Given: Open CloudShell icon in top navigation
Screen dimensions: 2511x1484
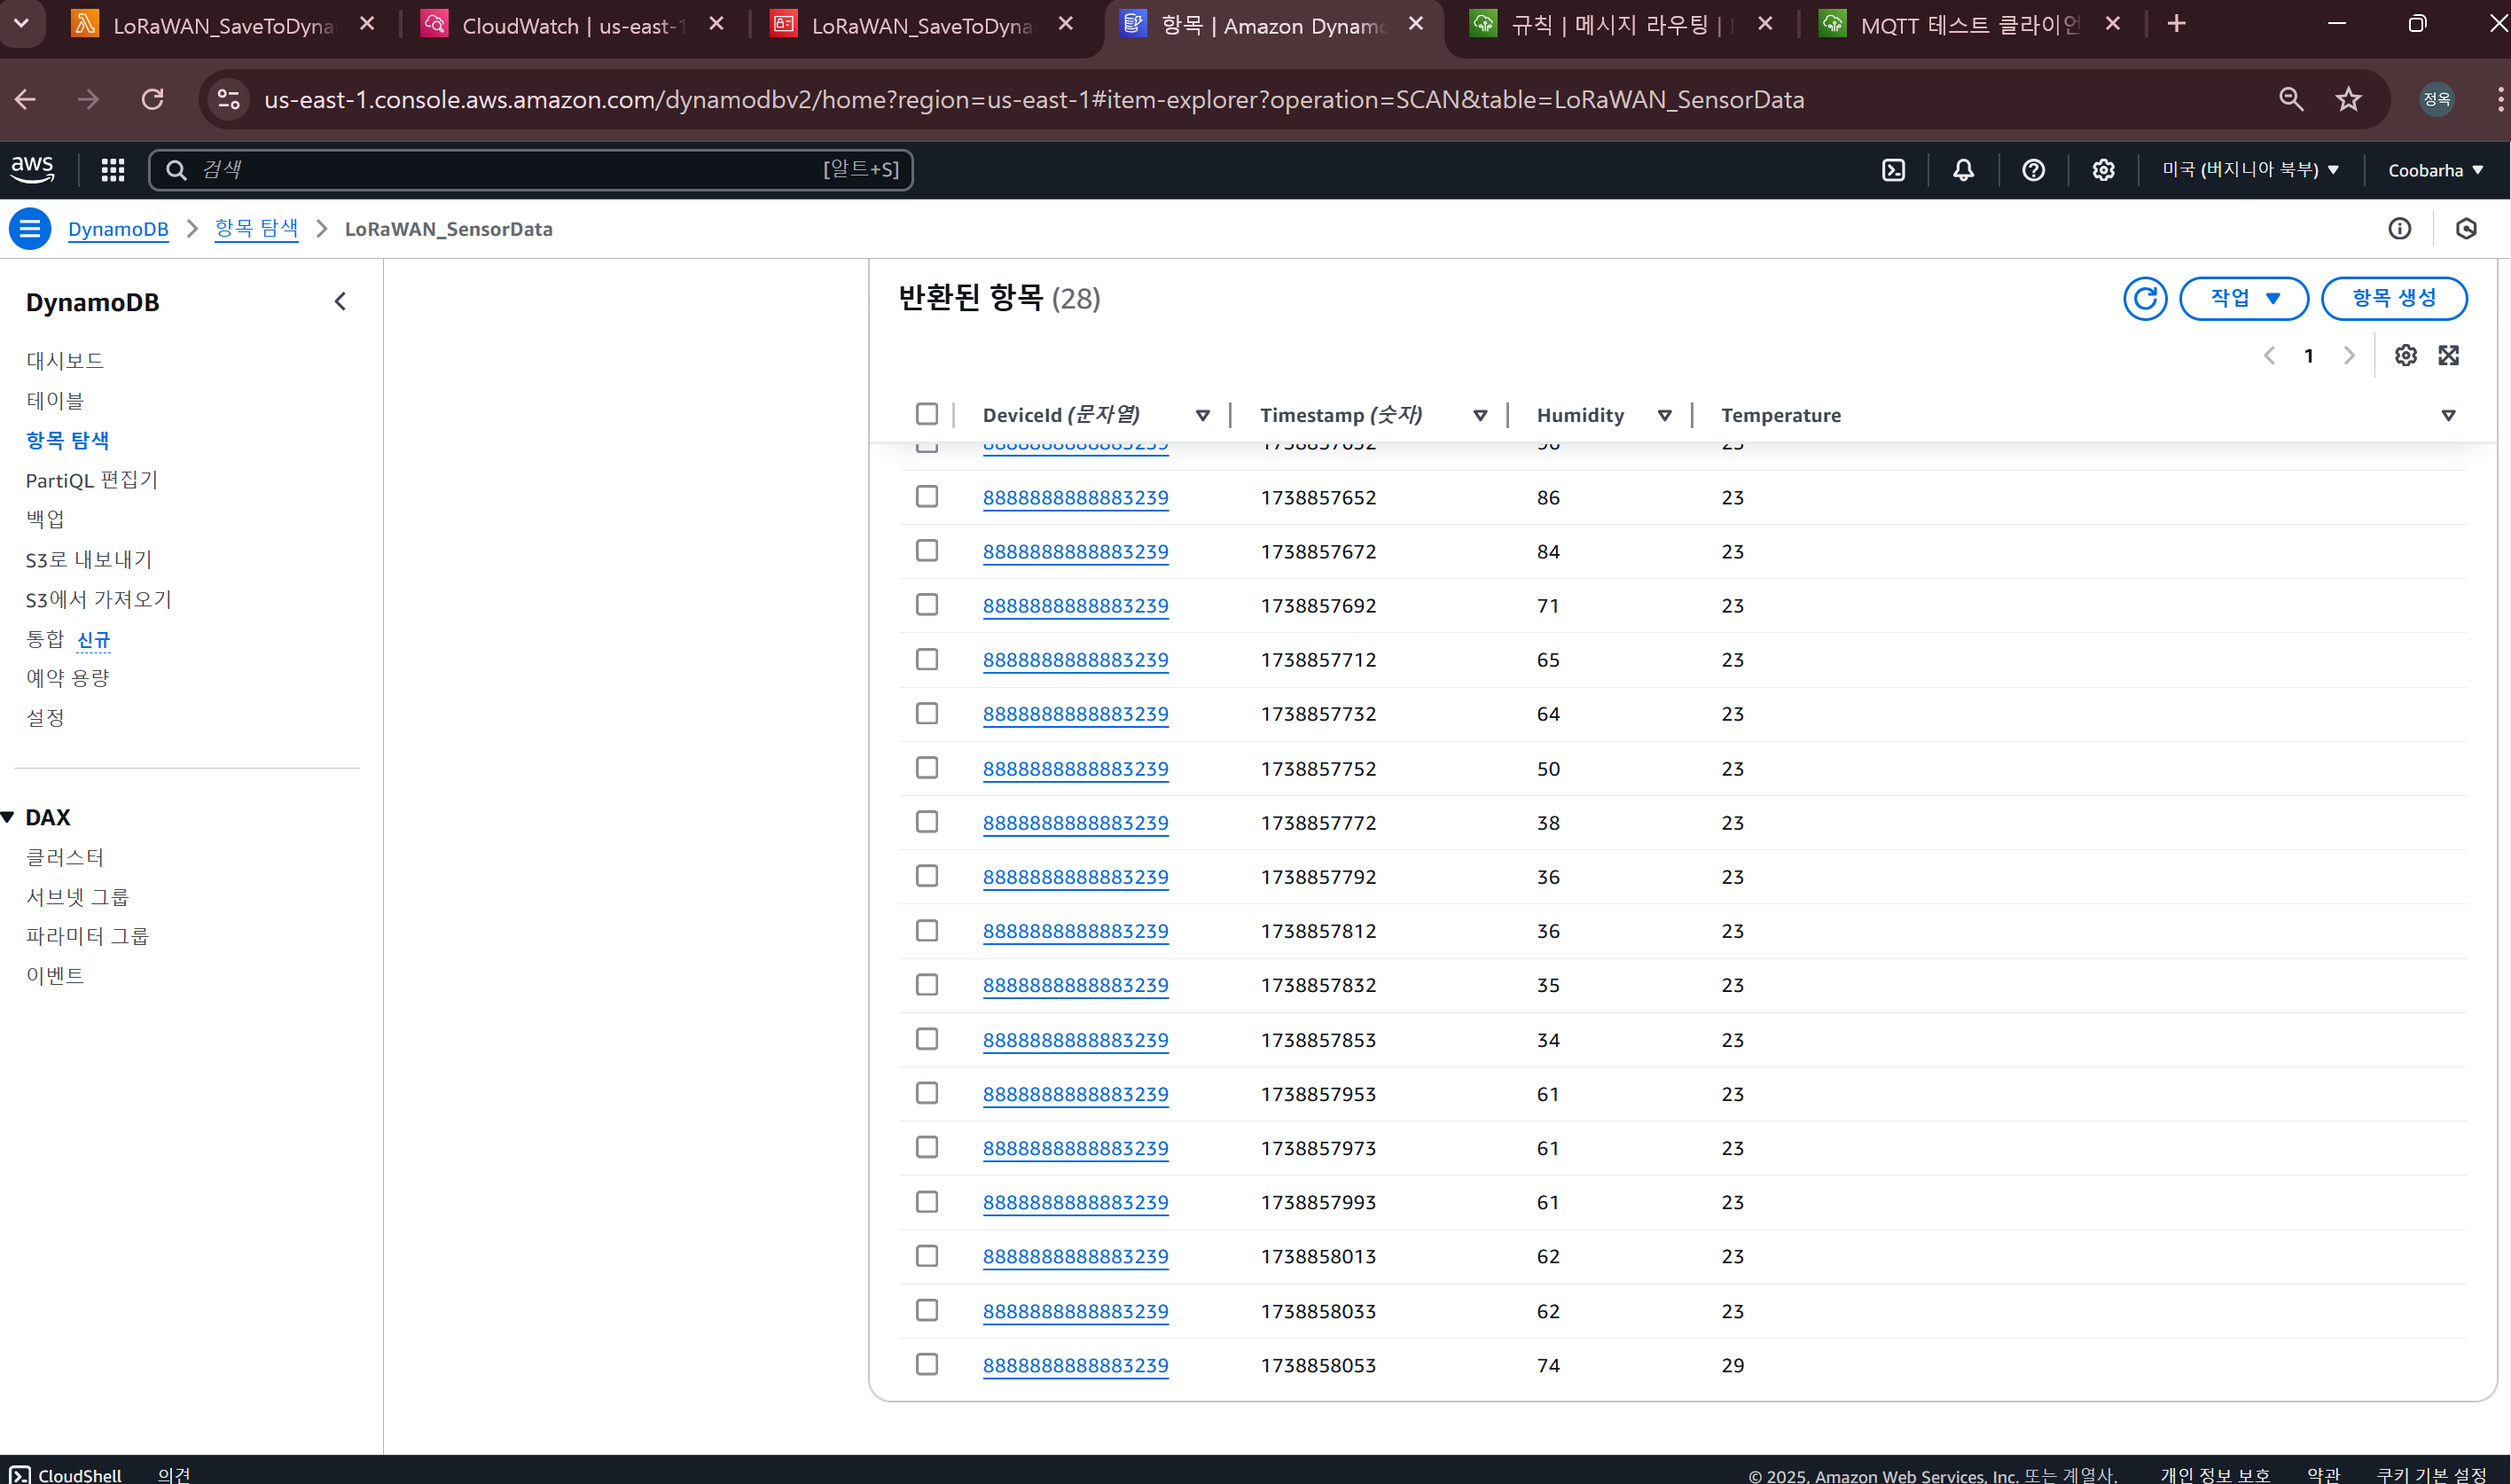Looking at the screenshot, I should pos(1894,170).
